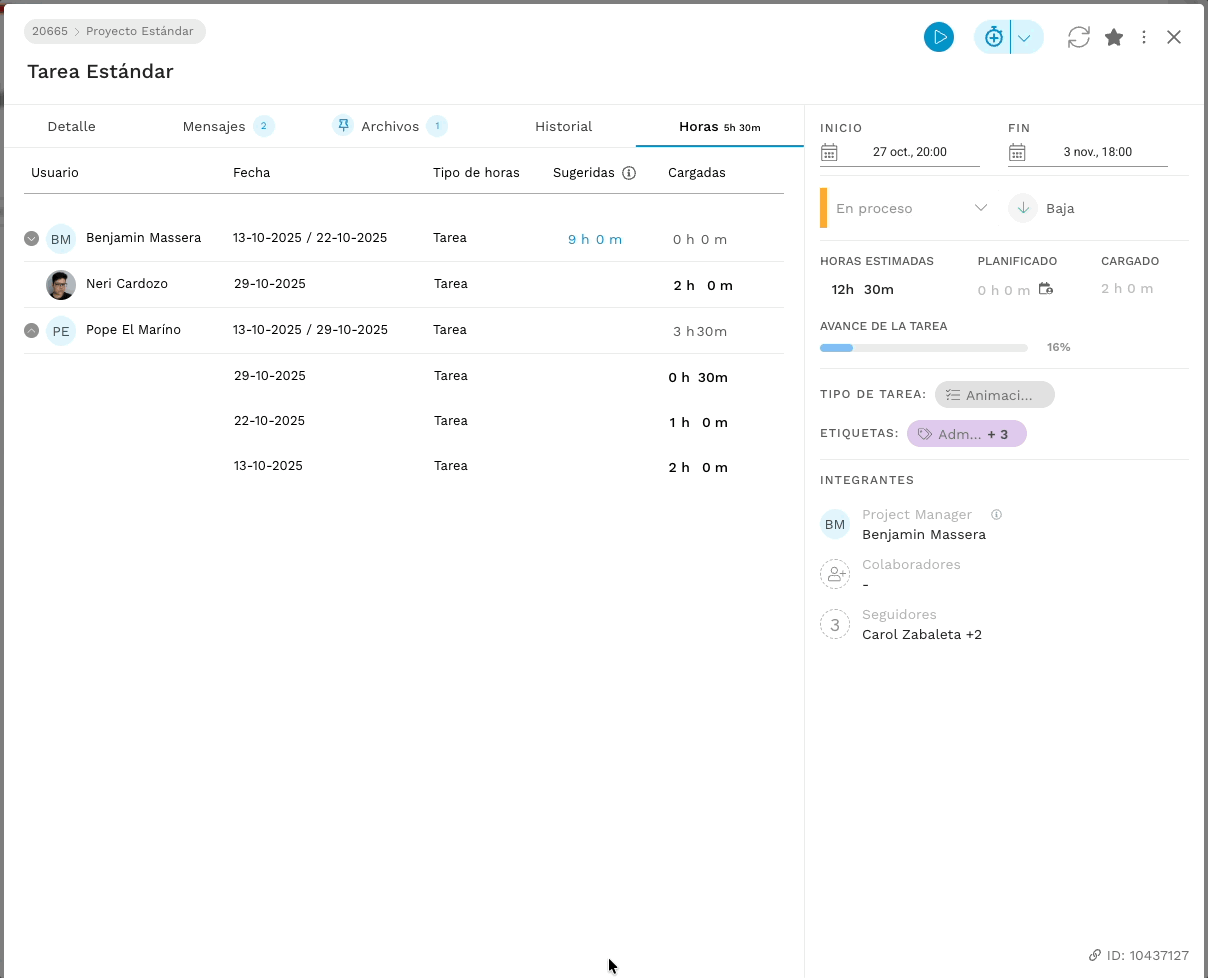Open the Inicio calendar icon
Image resolution: width=1208 pixels, height=978 pixels.
tap(829, 152)
